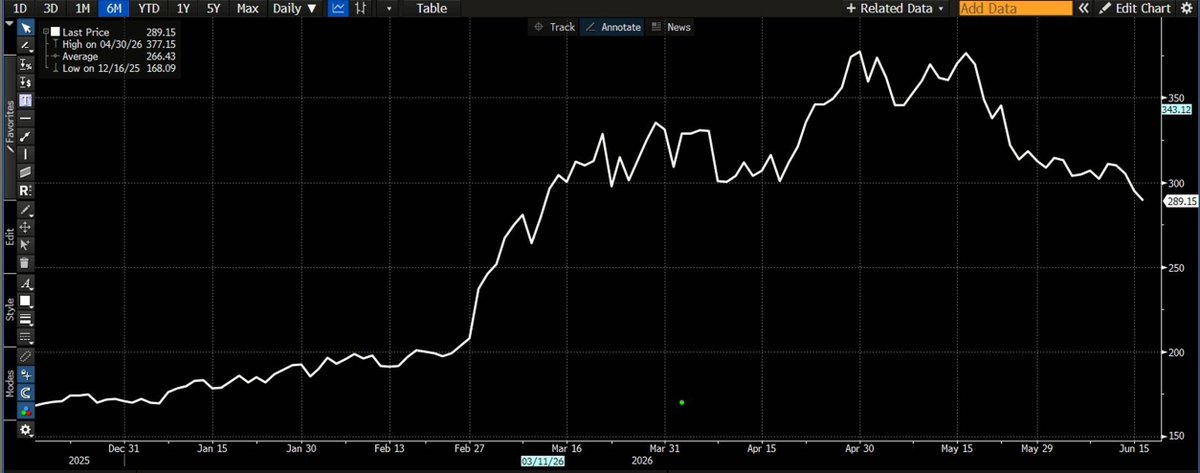Toggle News overlay on chart
The image size is (1200, 473).
pos(671,27)
